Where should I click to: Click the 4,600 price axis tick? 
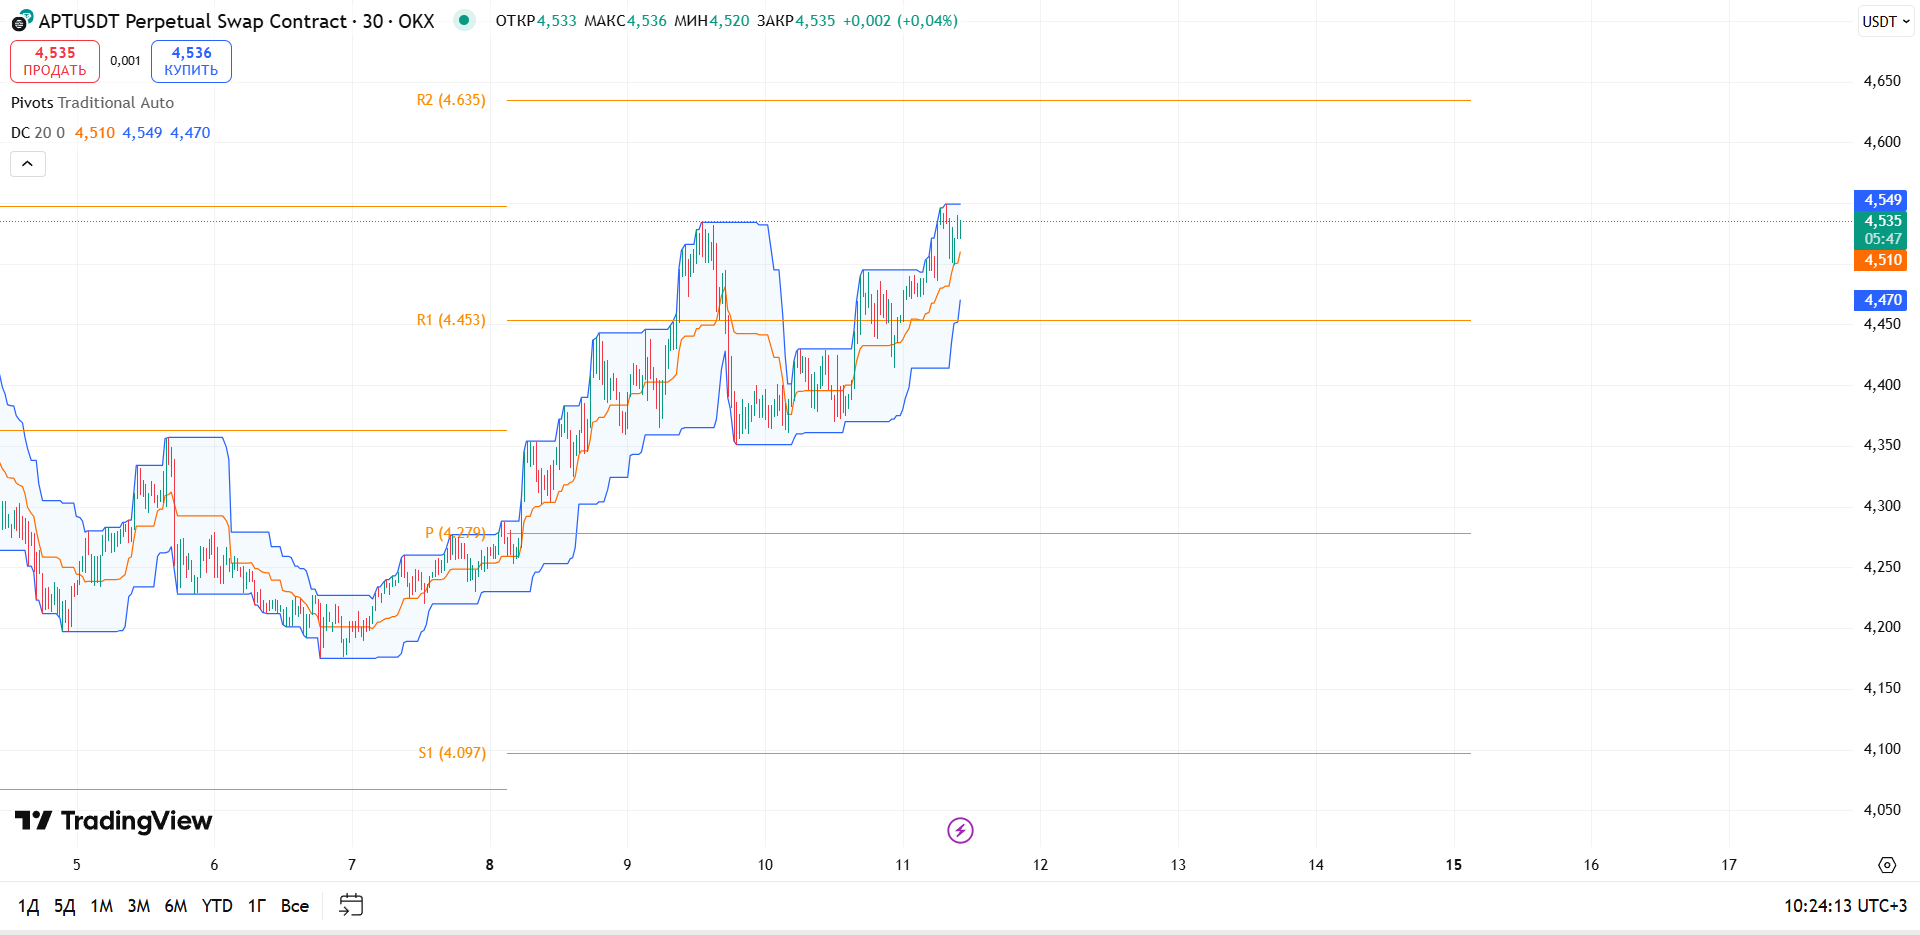1882,142
